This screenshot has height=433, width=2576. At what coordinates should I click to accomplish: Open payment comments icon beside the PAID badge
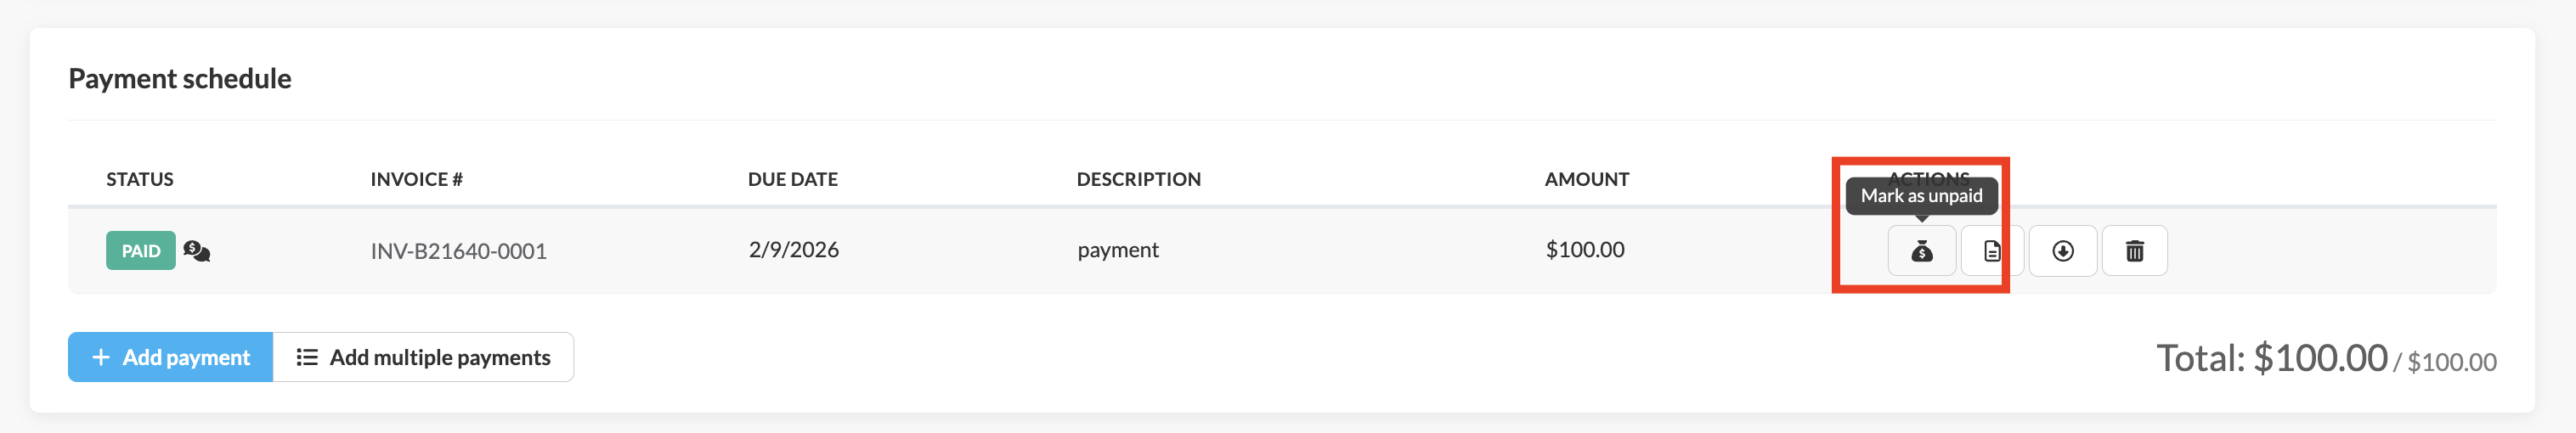click(197, 251)
